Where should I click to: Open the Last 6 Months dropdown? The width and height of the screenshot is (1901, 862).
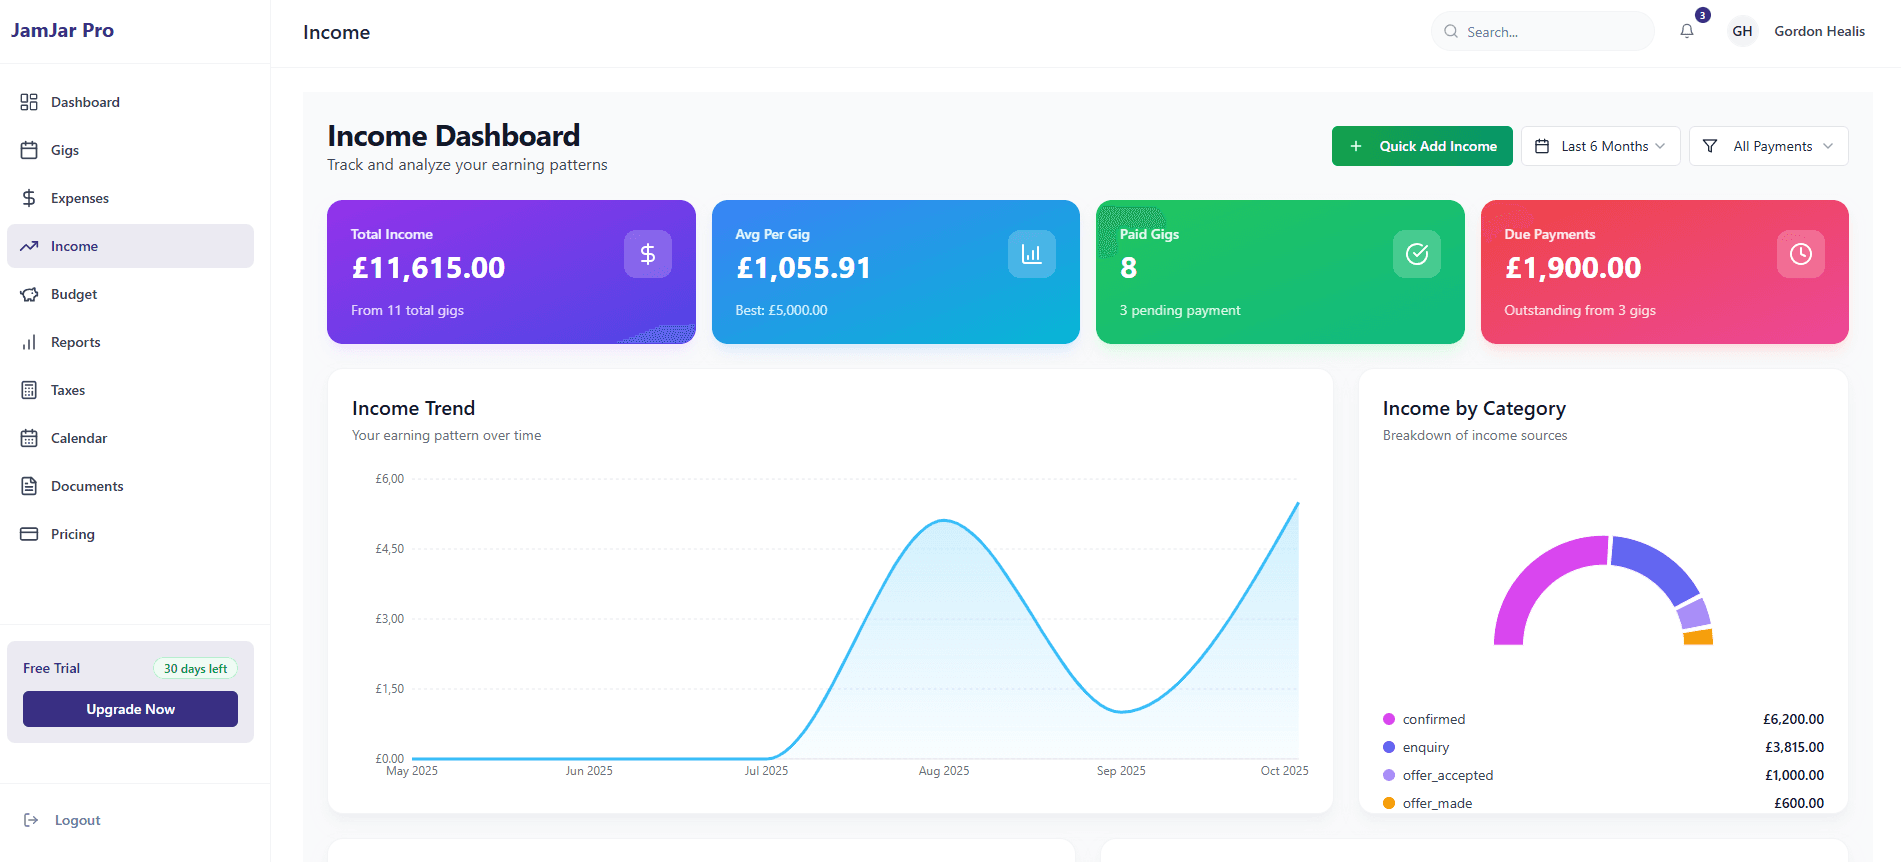pyautogui.click(x=1600, y=146)
